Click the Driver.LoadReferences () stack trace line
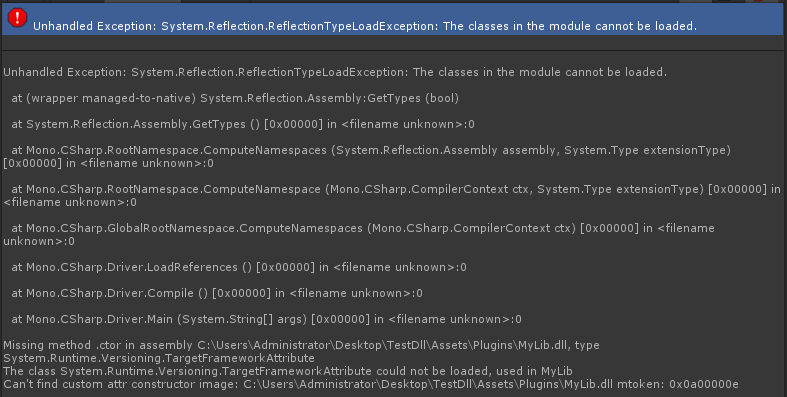The height and width of the screenshot is (397, 787). click(239, 268)
